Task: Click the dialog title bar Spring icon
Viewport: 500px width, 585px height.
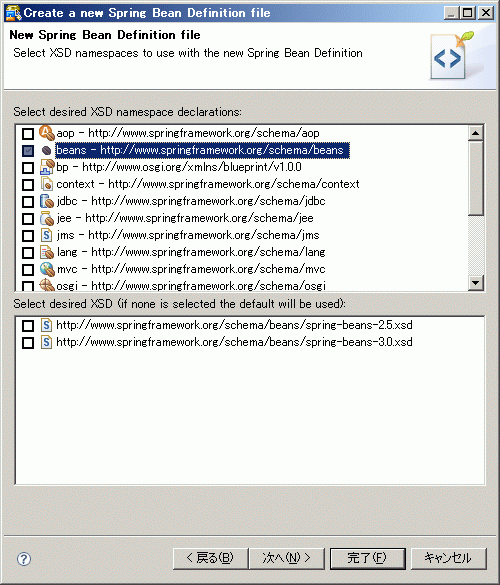Action: (13, 13)
